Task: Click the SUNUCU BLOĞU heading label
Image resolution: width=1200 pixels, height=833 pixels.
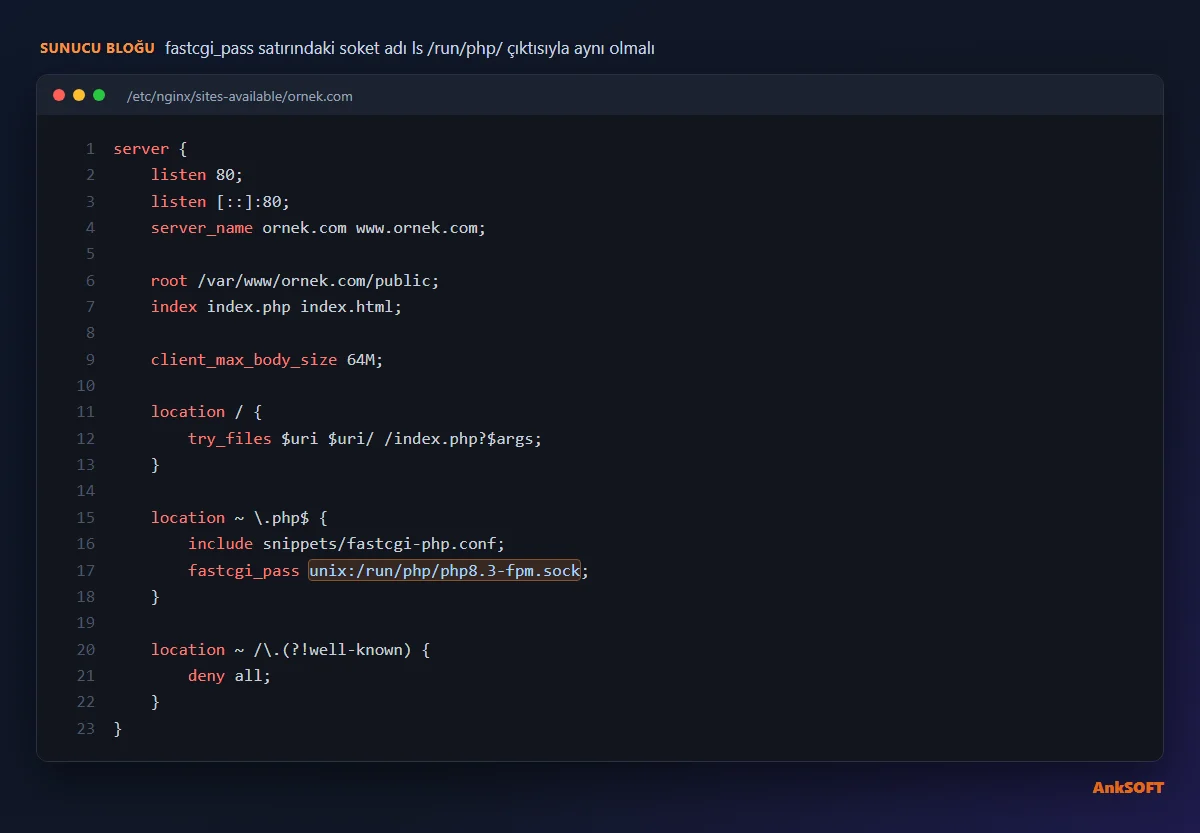Action: click(x=97, y=48)
